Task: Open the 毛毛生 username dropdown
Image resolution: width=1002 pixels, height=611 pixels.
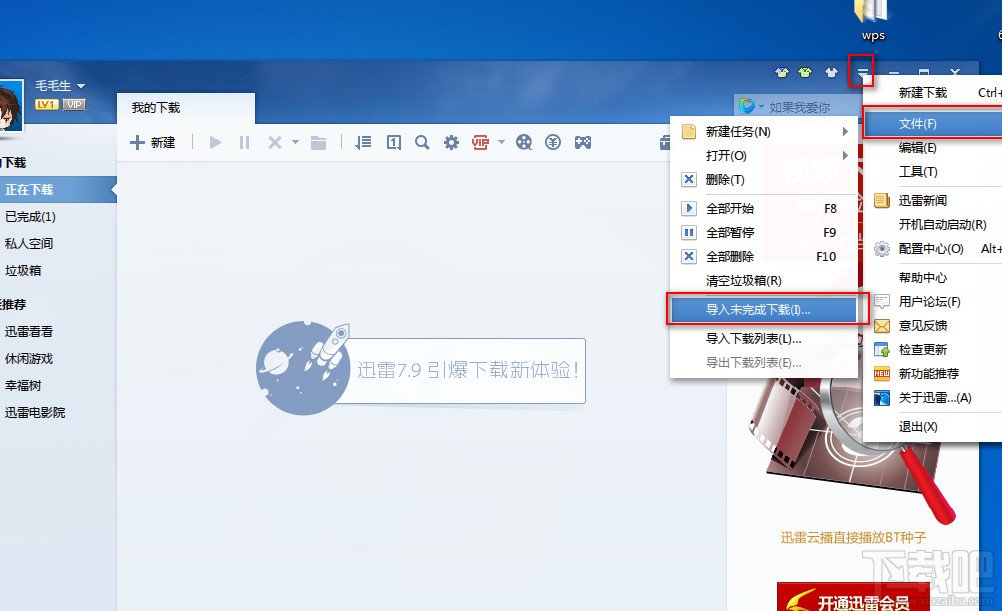Action: coord(59,85)
